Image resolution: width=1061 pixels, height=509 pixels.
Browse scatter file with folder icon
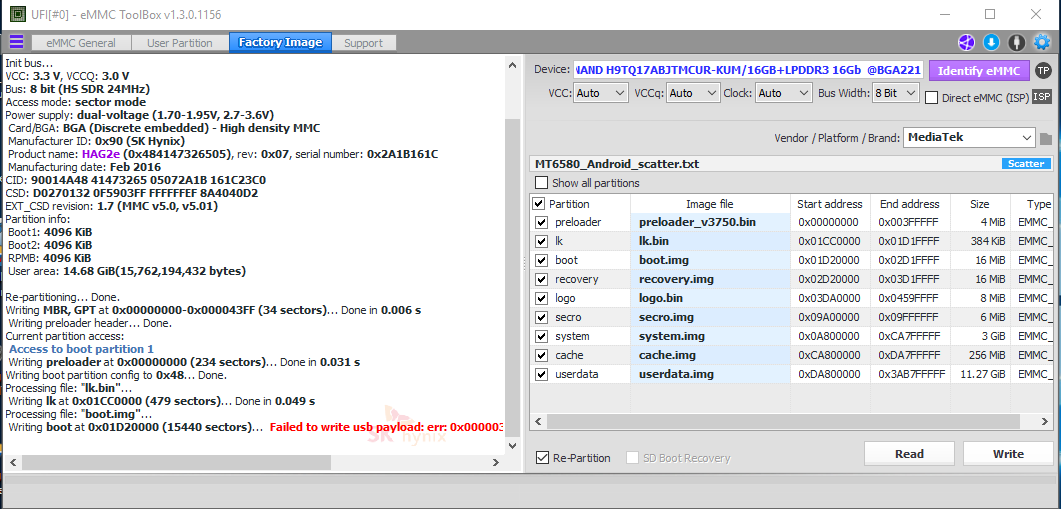point(1046,139)
